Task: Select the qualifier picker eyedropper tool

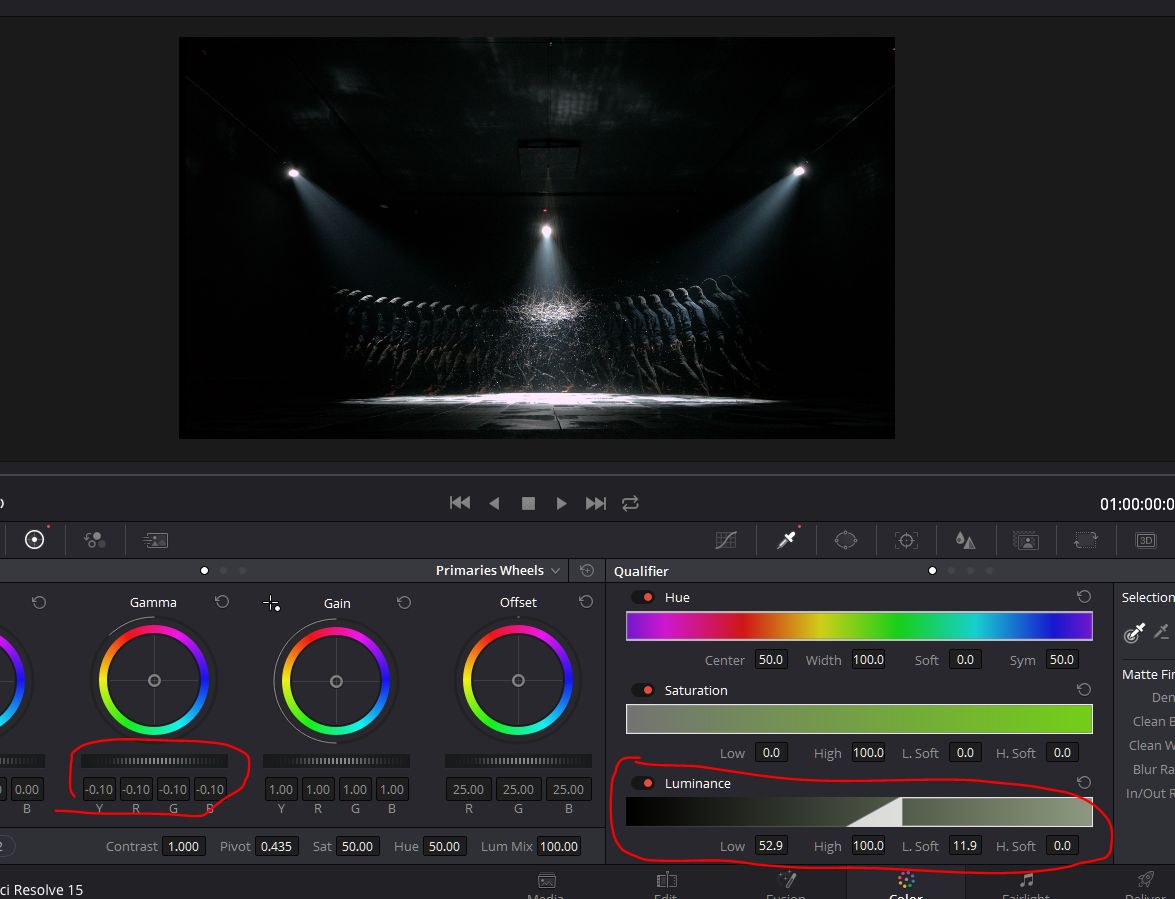Action: [1135, 632]
